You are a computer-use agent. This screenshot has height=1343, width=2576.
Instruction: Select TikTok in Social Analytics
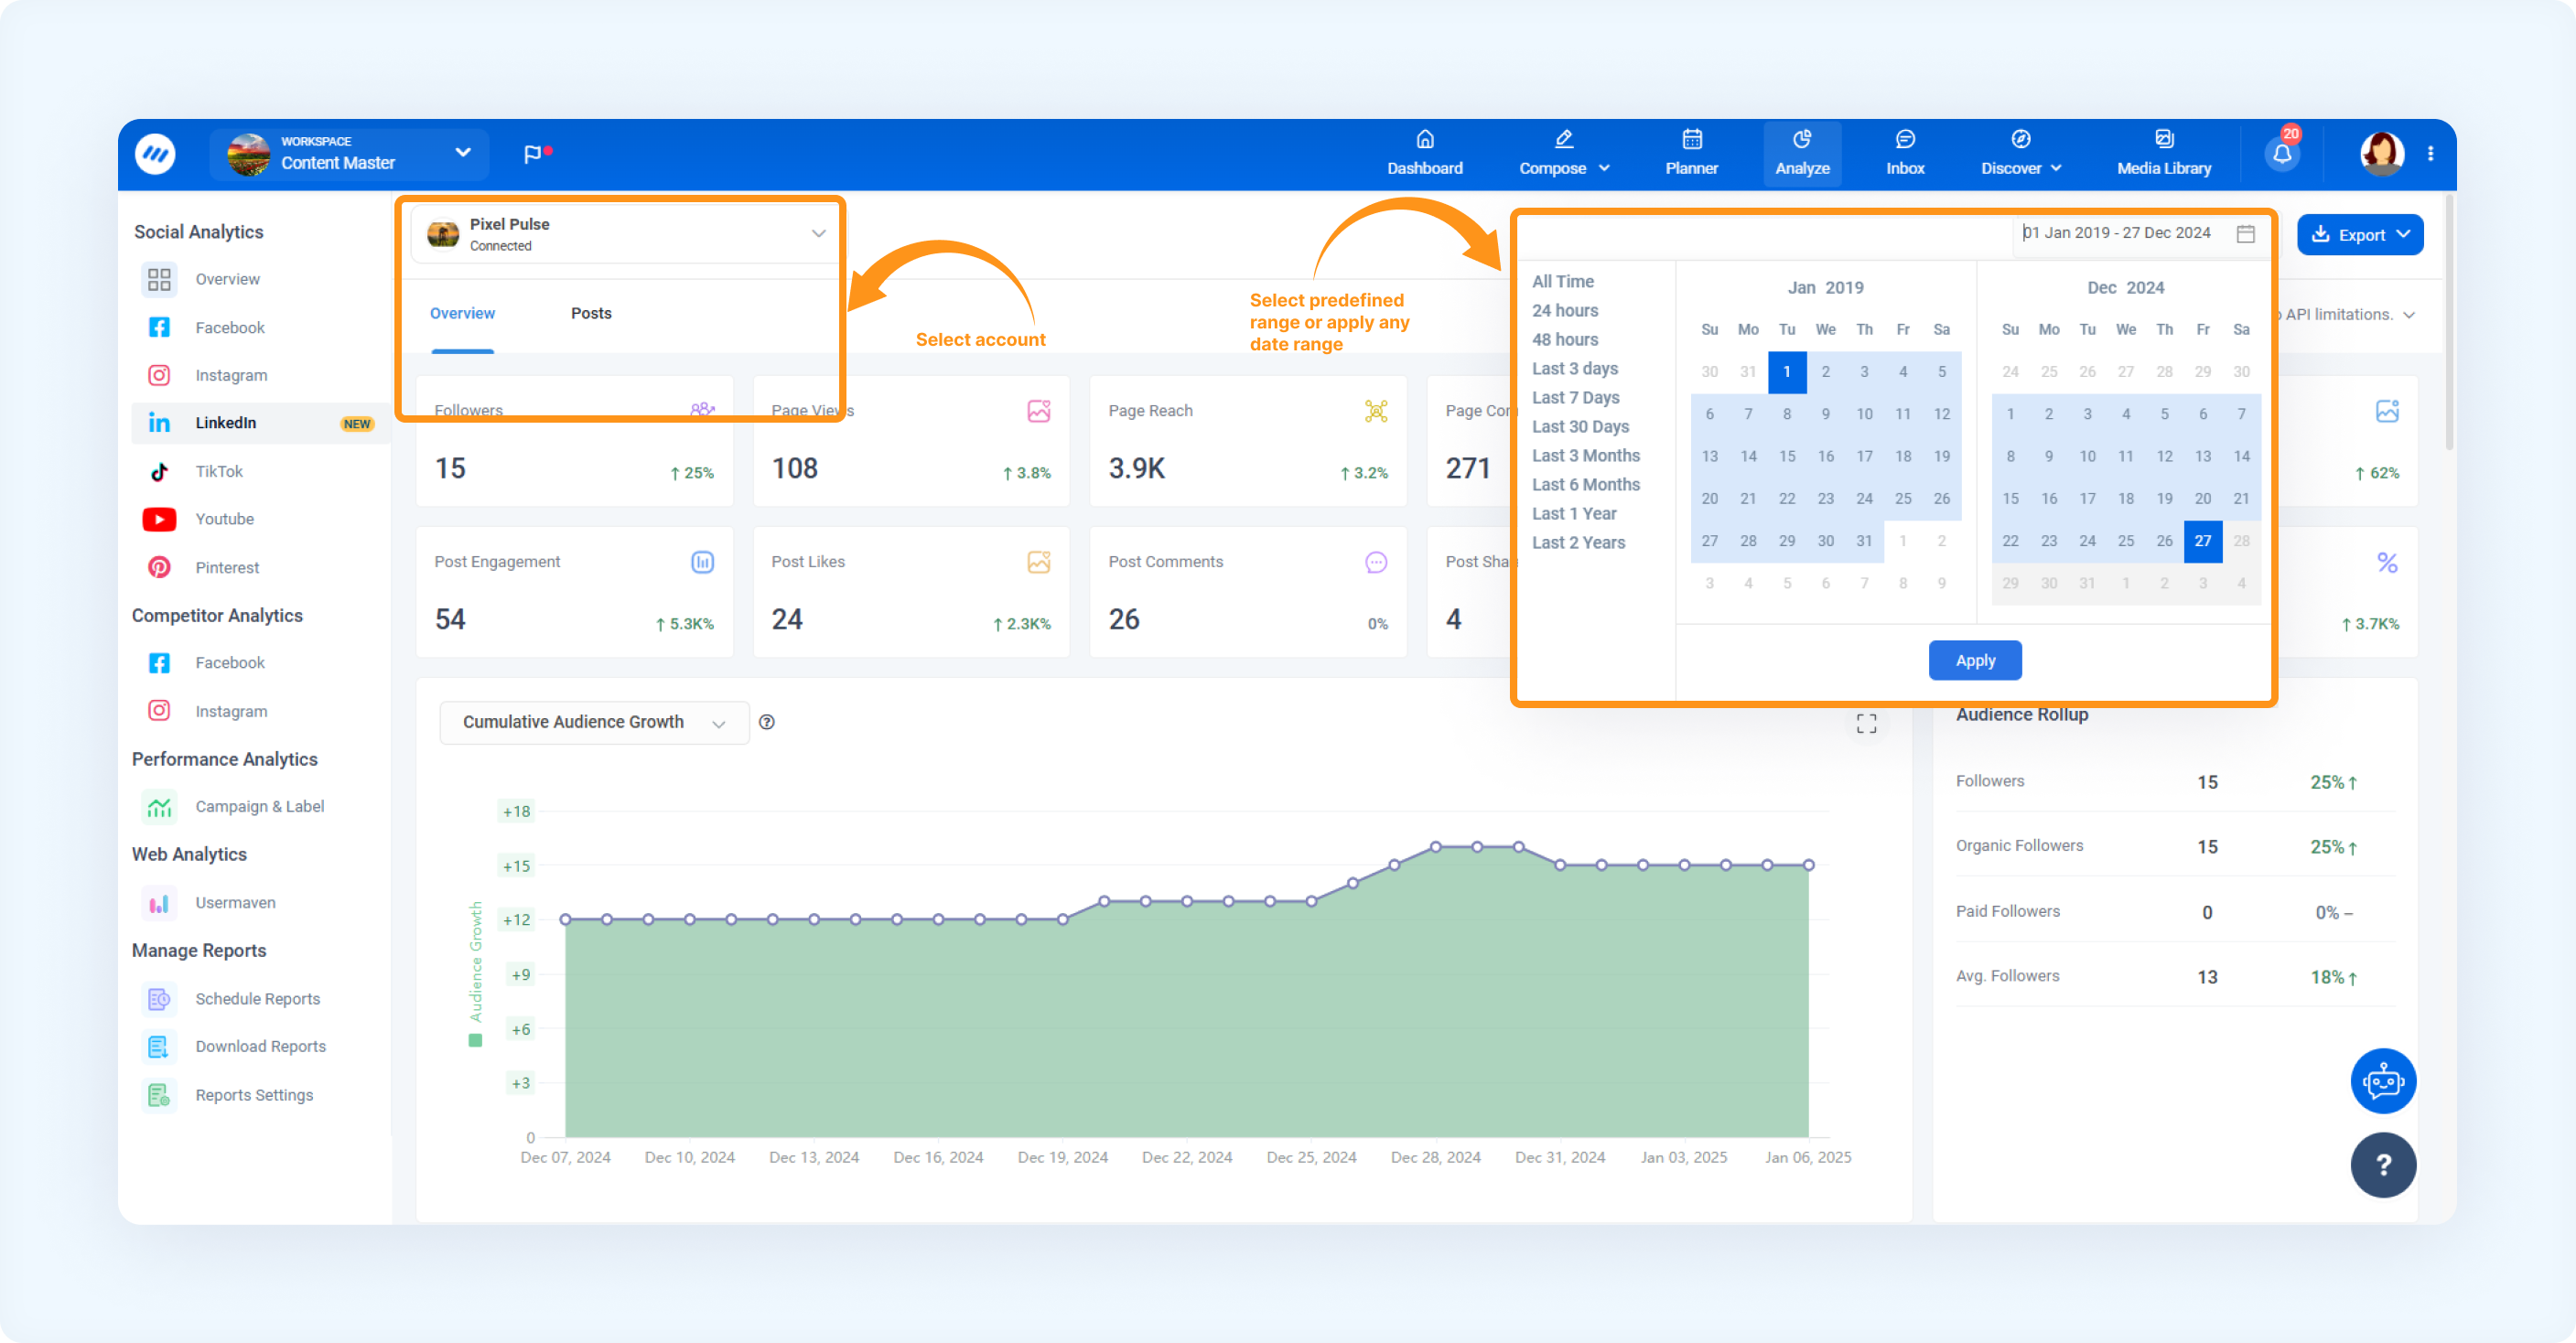point(218,471)
